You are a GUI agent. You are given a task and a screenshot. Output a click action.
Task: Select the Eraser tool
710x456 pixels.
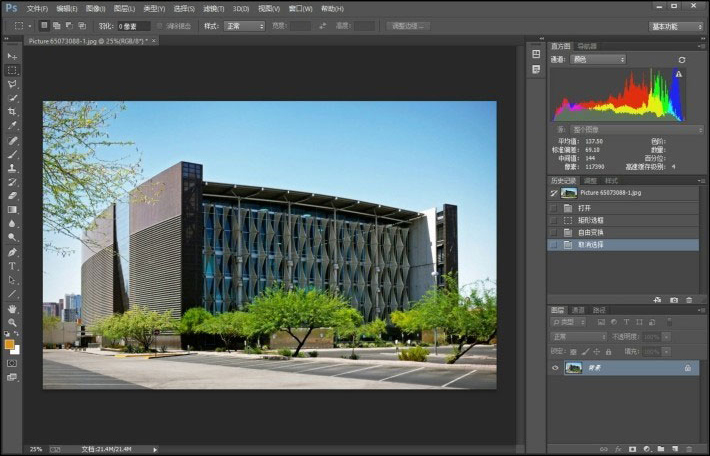coord(12,196)
